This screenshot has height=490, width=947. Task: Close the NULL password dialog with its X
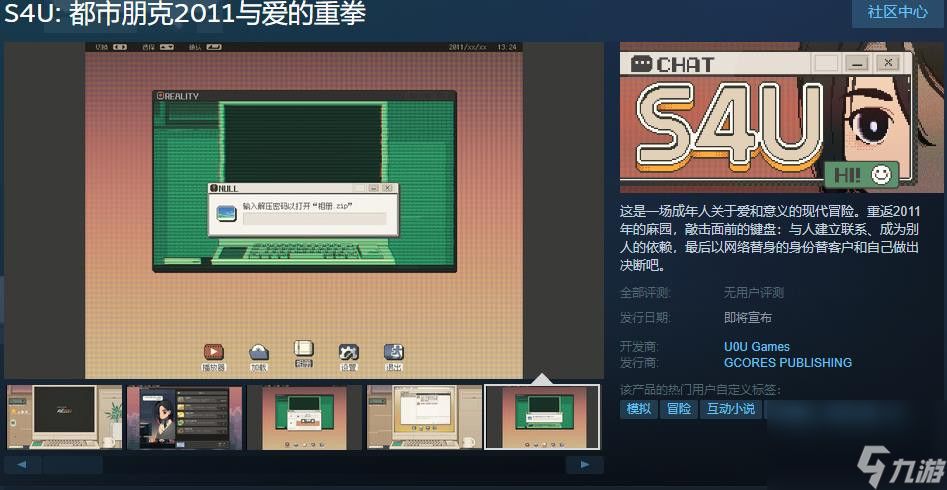pos(388,188)
